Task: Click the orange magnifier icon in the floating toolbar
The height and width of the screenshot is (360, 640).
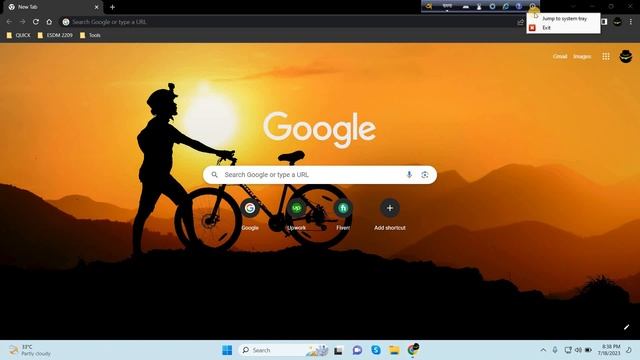Action: (429, 6)
